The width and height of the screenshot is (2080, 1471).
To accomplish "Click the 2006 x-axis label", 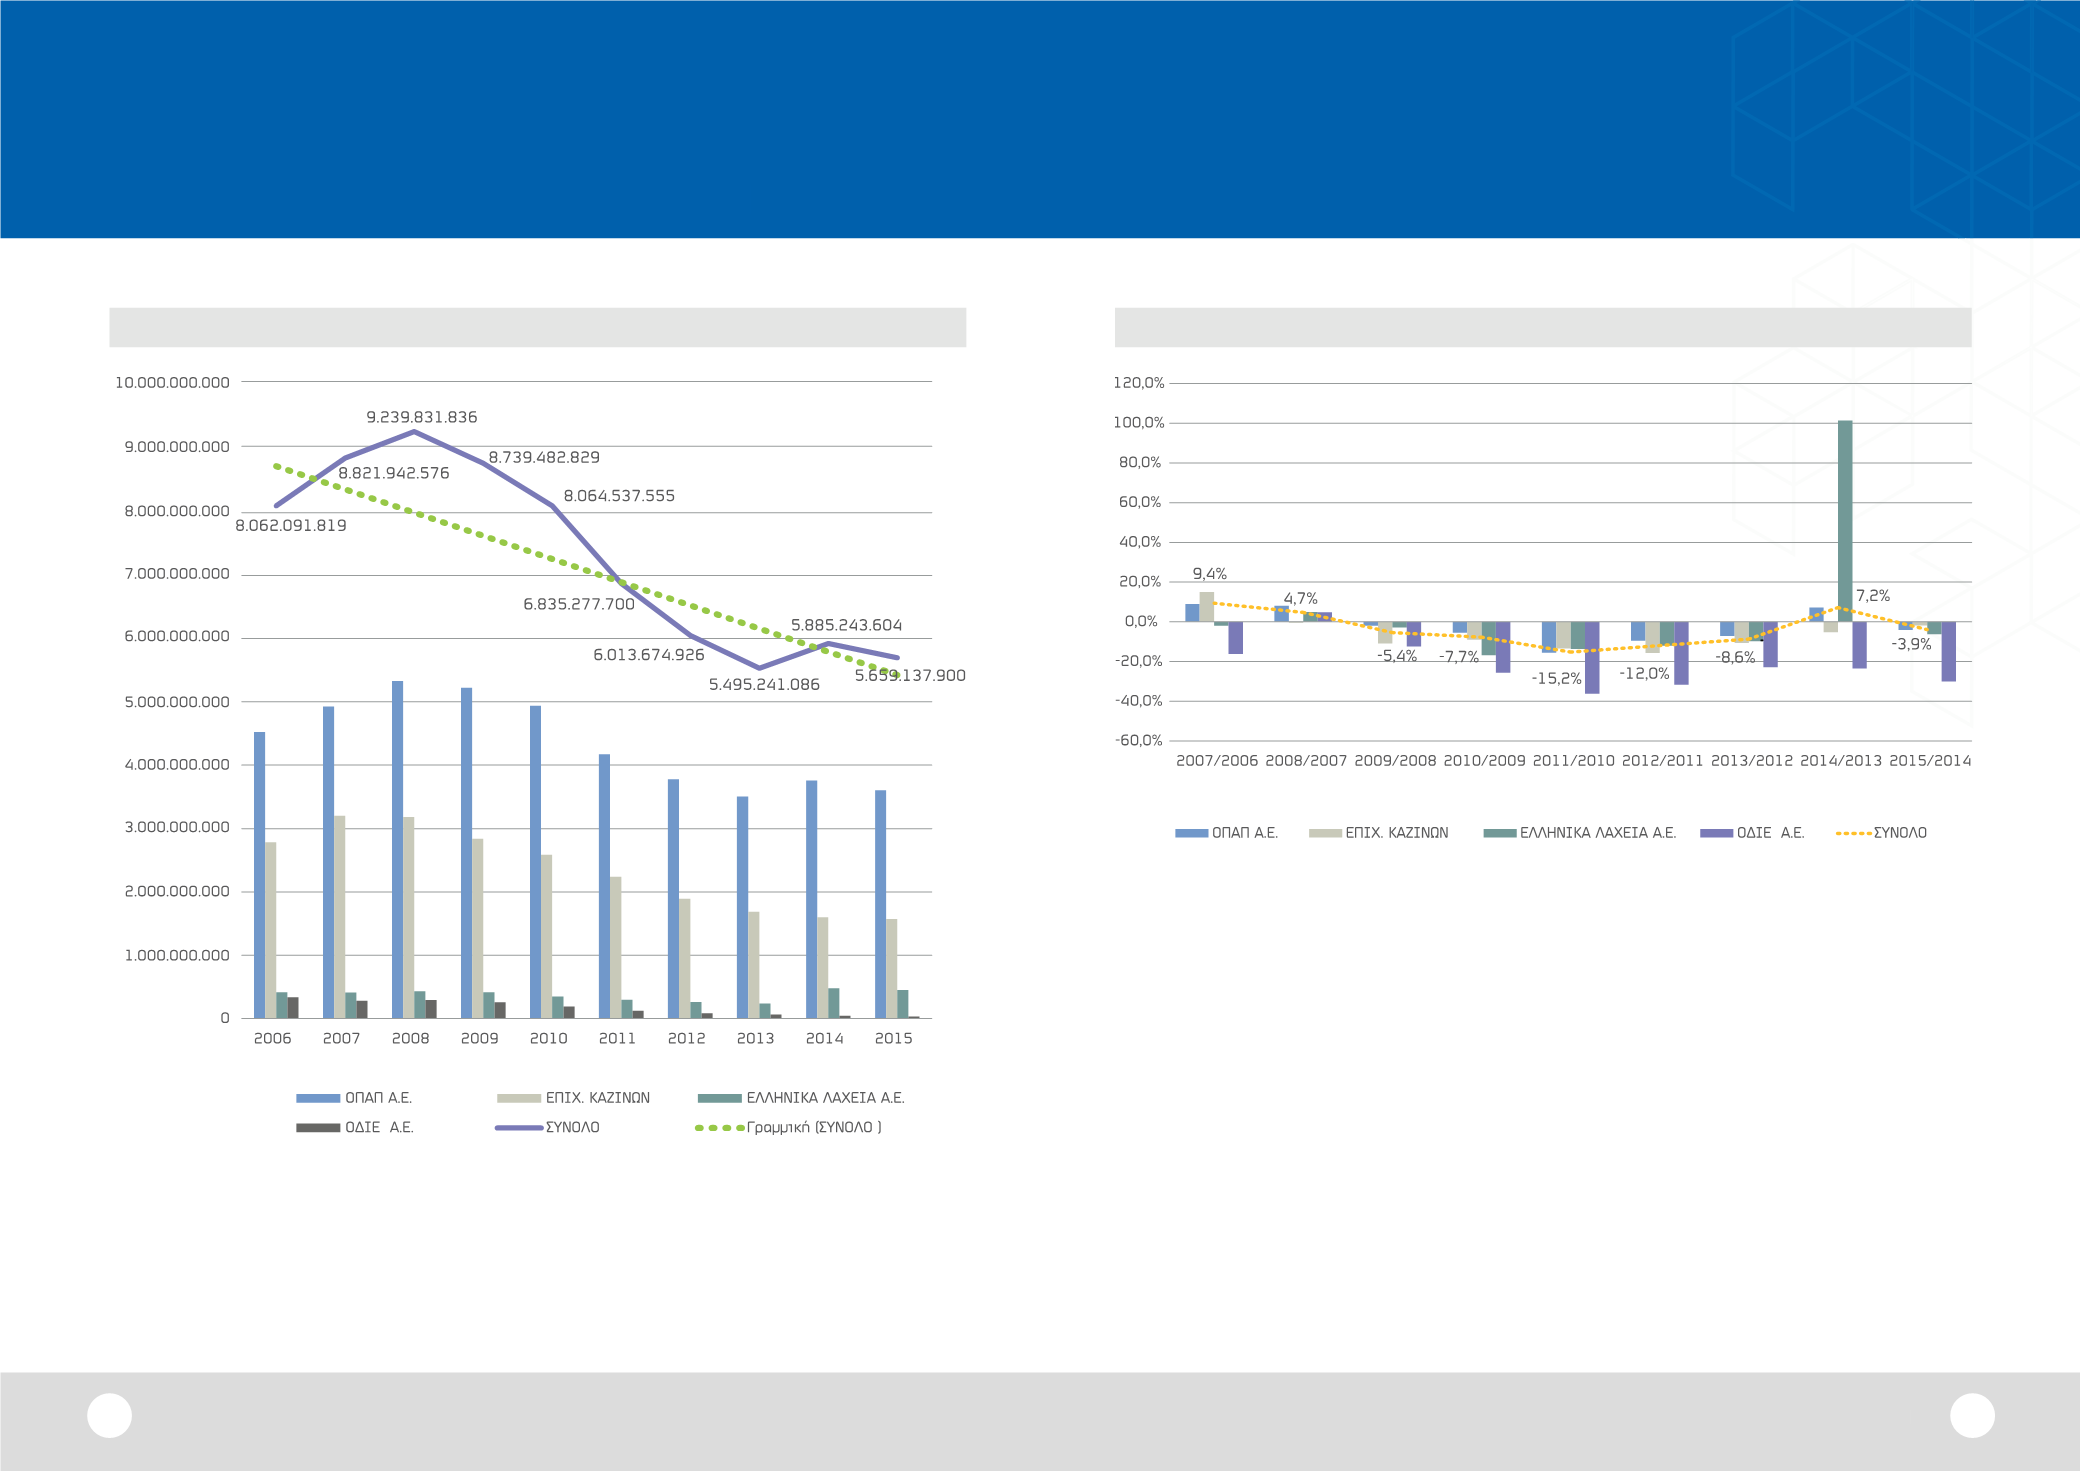I will 272,1039.
